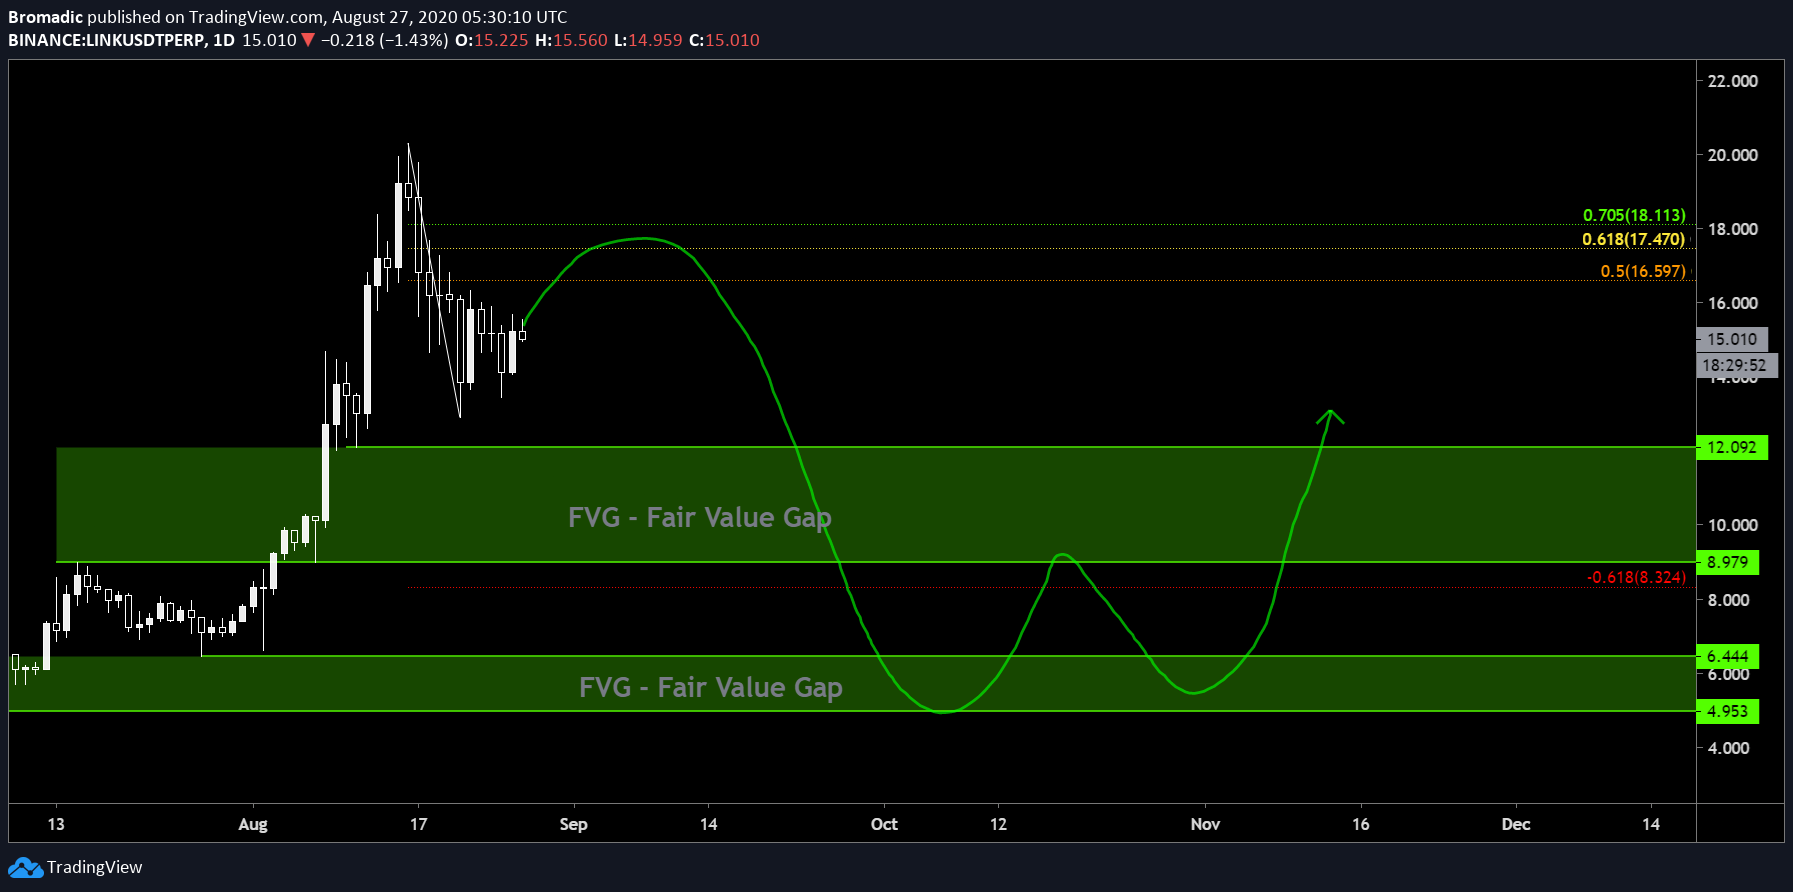1793x892 pixels.
Task: Click the open price value O:15.225
Action: pos(491,40)
